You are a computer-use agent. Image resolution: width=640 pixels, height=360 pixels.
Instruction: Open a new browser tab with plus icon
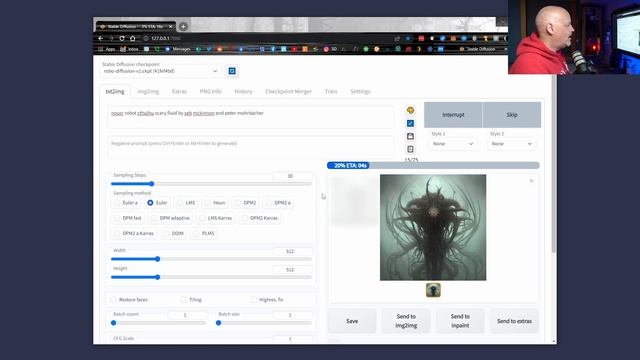pos(183,27)
